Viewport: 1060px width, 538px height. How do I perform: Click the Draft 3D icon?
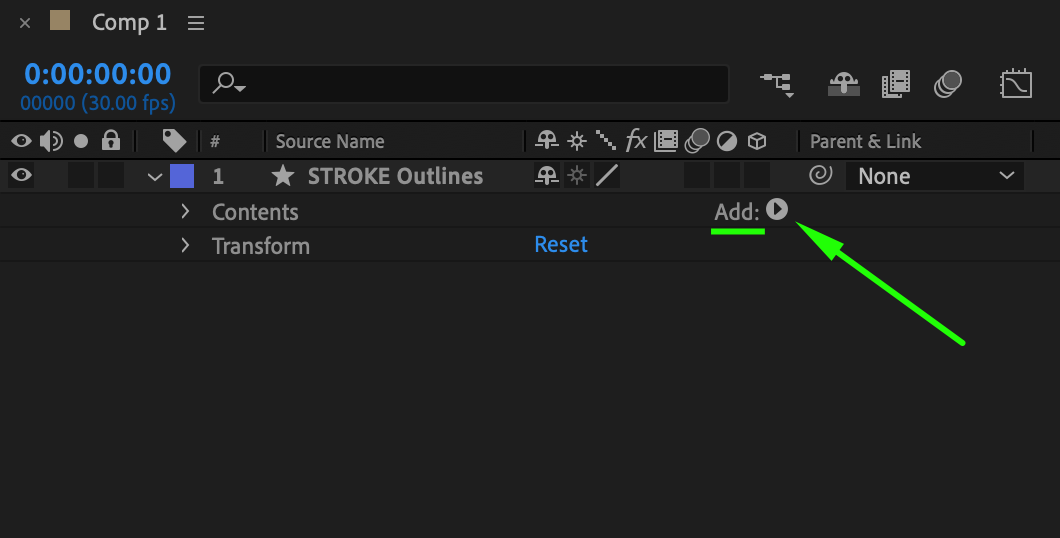[x=843, y=84]
